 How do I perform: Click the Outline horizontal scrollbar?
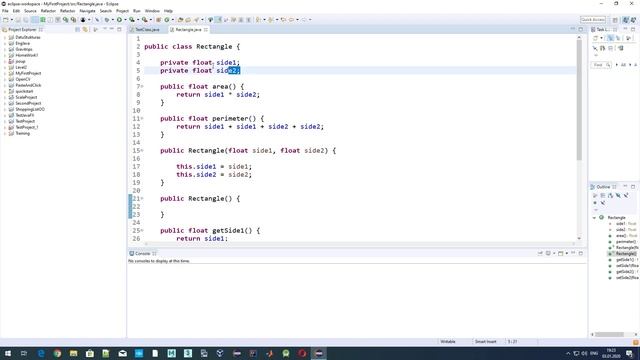pyautogui.click(x=609, y=334)
